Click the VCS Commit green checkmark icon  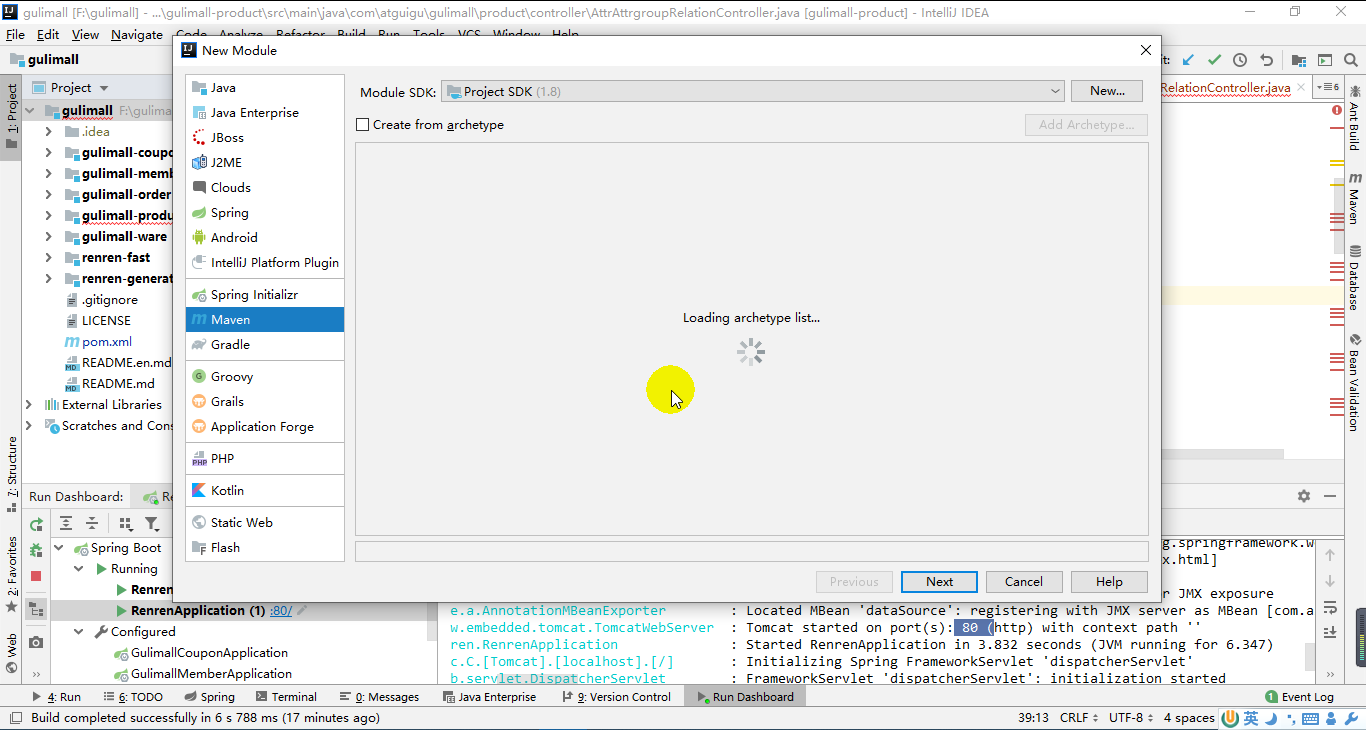pos(1214,60)
